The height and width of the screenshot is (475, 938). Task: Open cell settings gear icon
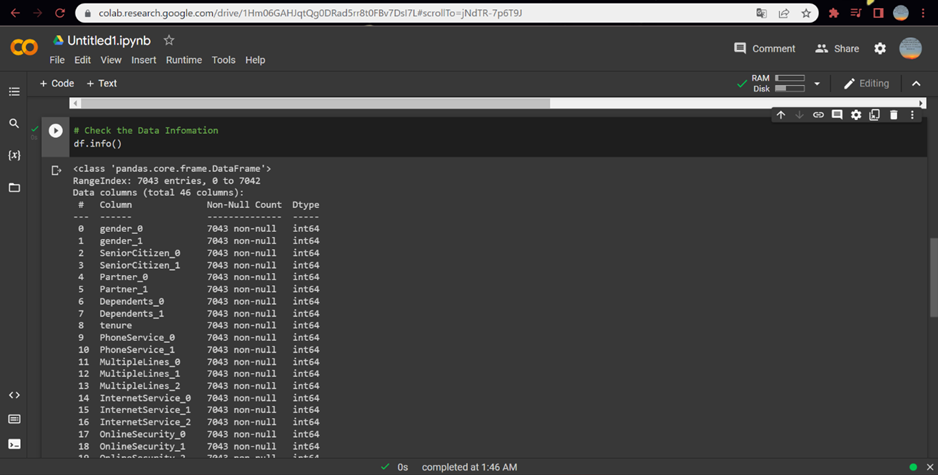point(856,115)
